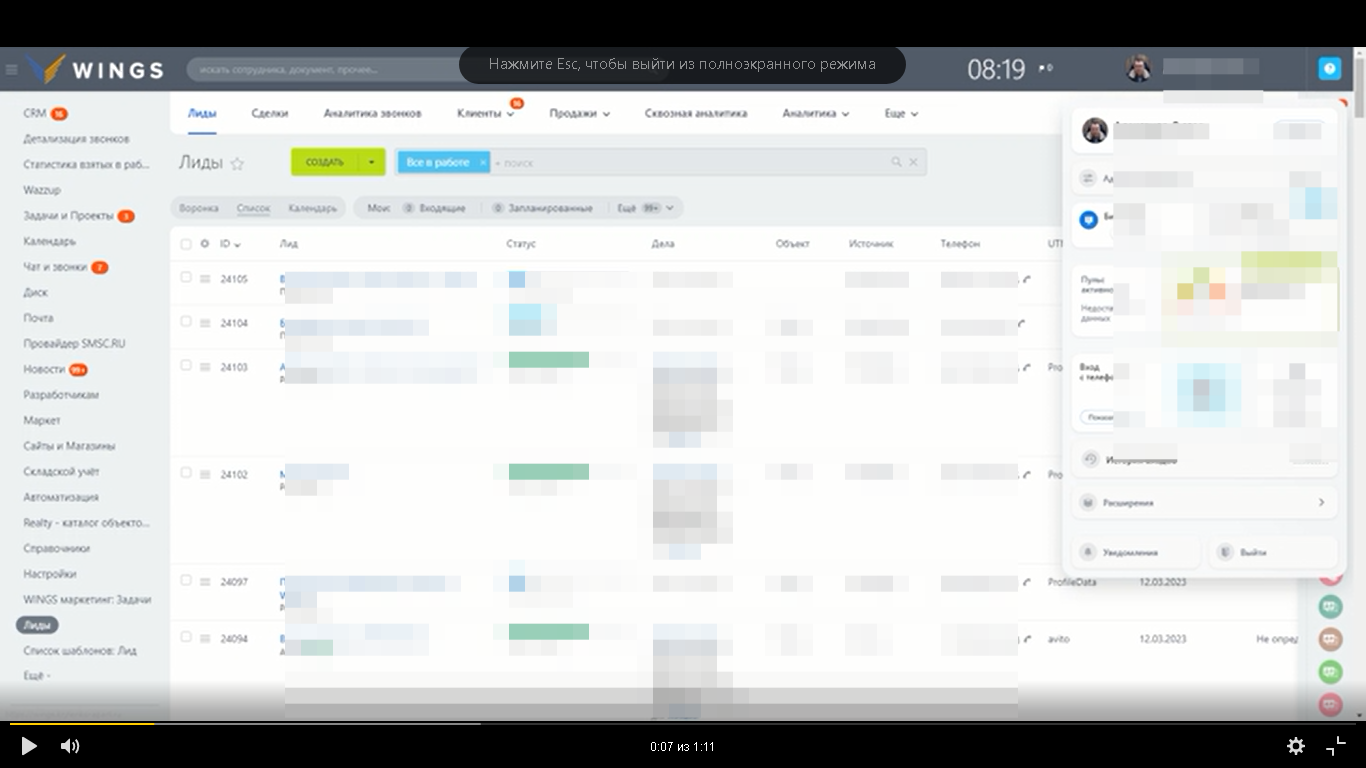Open video player settings gear
This screenshot has height=768, width=1366.
(1295, 746)
